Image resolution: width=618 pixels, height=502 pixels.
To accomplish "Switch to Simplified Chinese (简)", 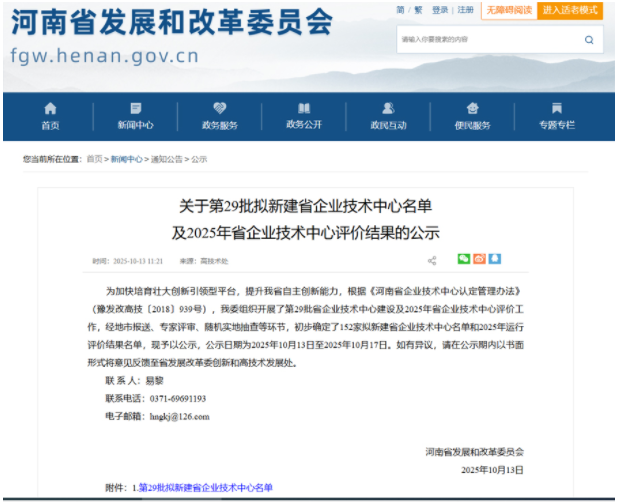I will [400, 10].
